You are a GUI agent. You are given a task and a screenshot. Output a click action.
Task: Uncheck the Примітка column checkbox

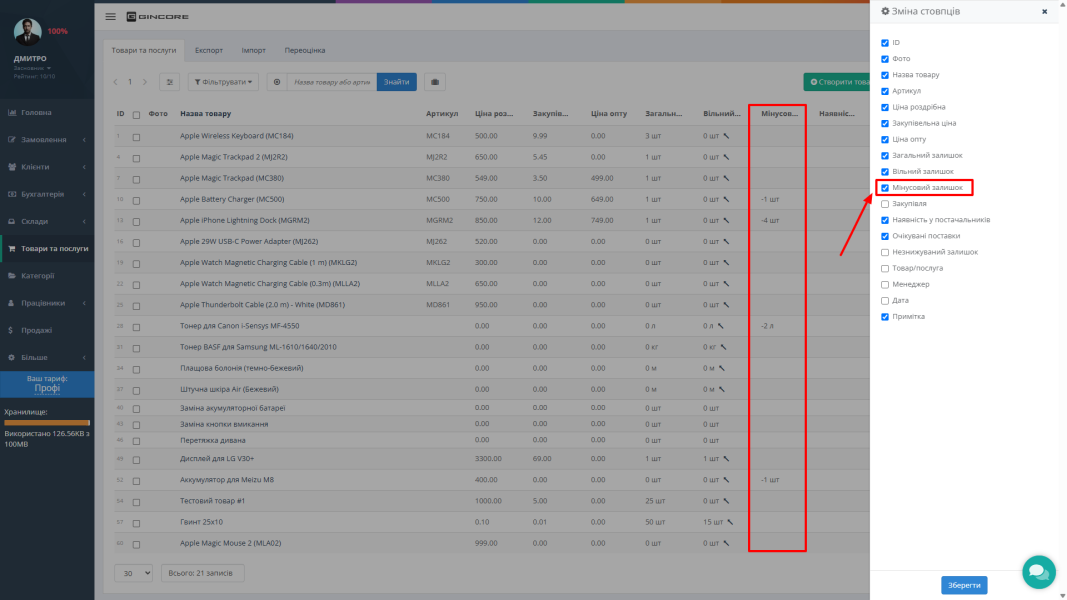(885, 317)
